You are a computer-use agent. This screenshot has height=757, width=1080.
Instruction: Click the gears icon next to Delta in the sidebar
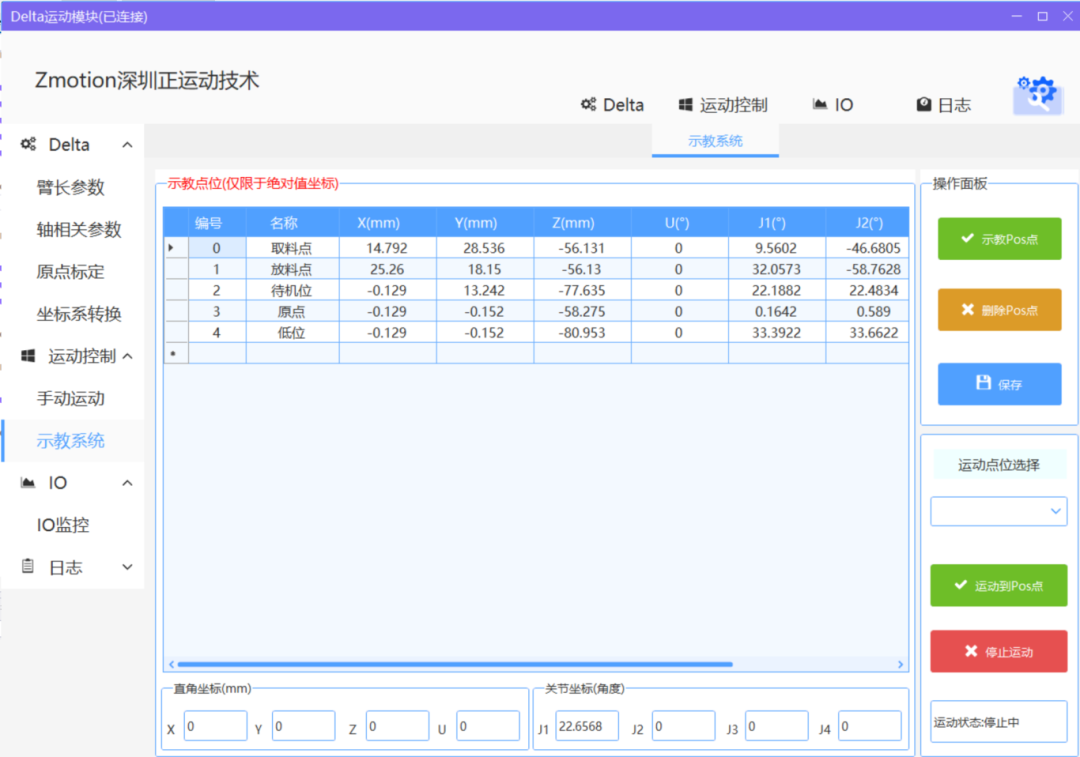[x=28, y=144]
